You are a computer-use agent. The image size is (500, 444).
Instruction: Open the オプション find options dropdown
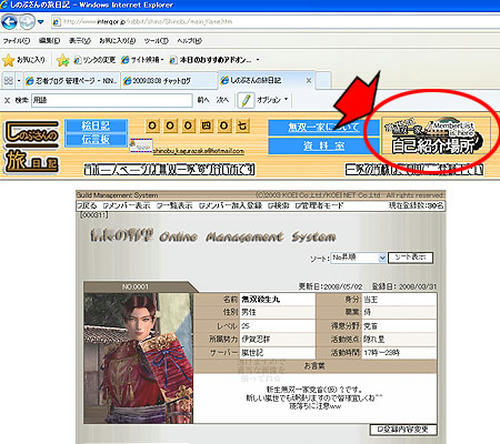pos(272,100)
